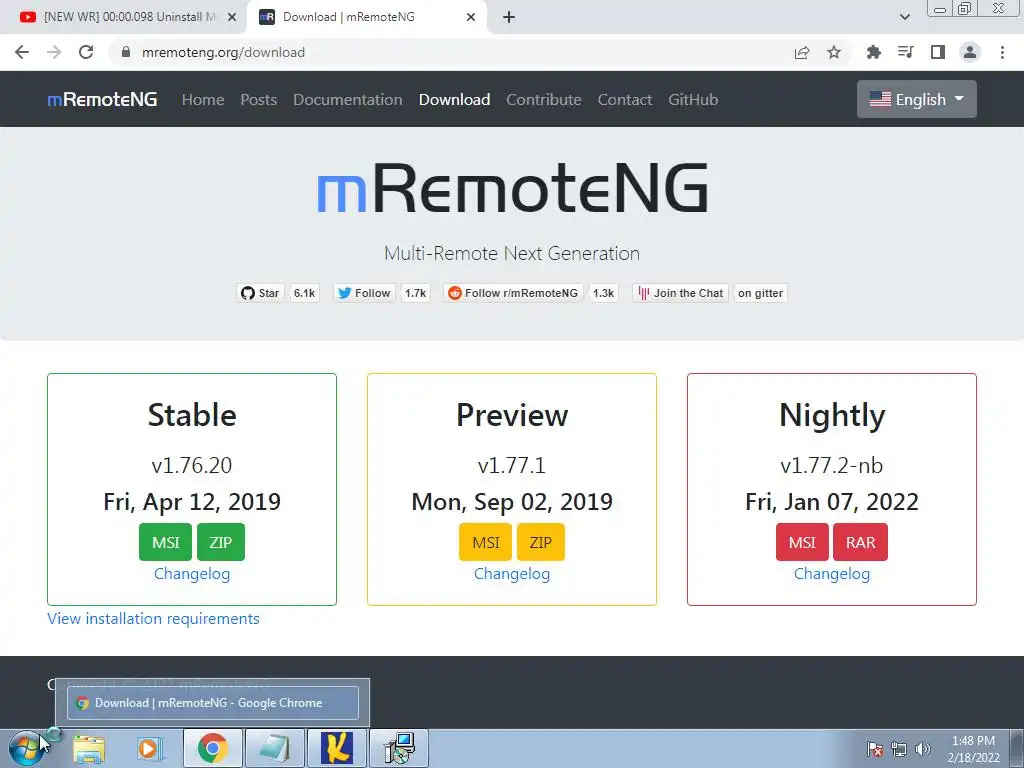Open the media control icon in toolbar
The image size is (1024, 768).
[906, 52]
